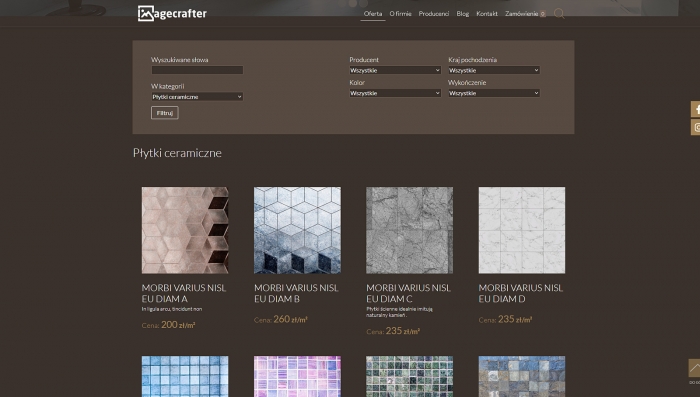Open the Kontakt menu item
The image size is (700, 397).
pyautogui.click(x=487, y=14)
